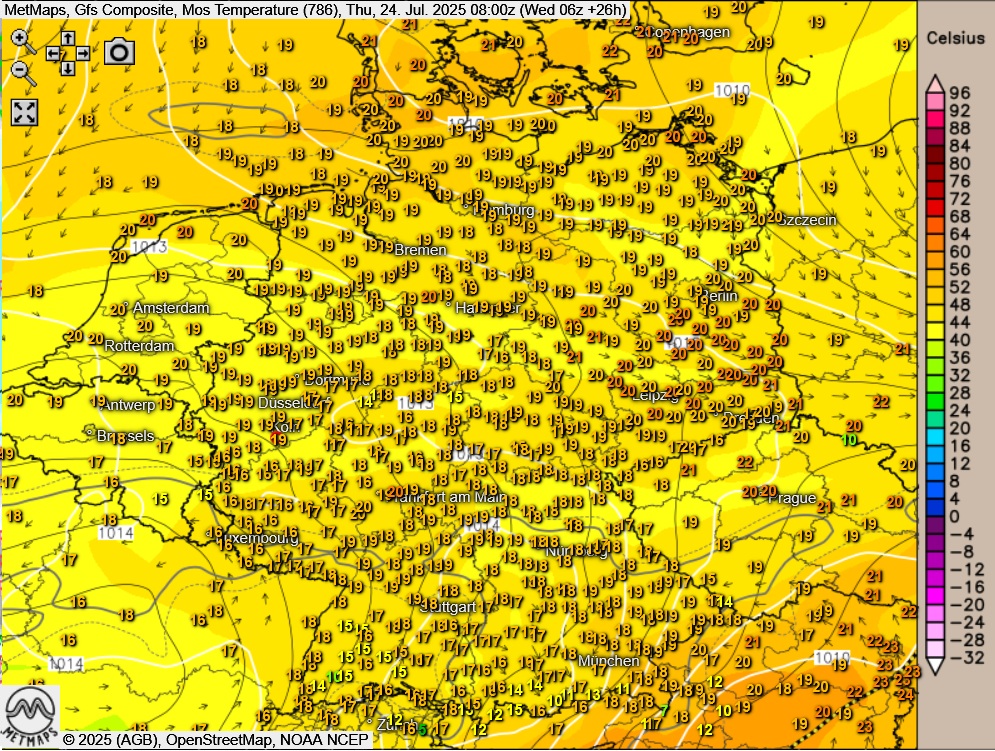Pan the map down with the arrow
The height and width of the screenshot is (751, 995).
pyautogui.click(x=67, y=69)
